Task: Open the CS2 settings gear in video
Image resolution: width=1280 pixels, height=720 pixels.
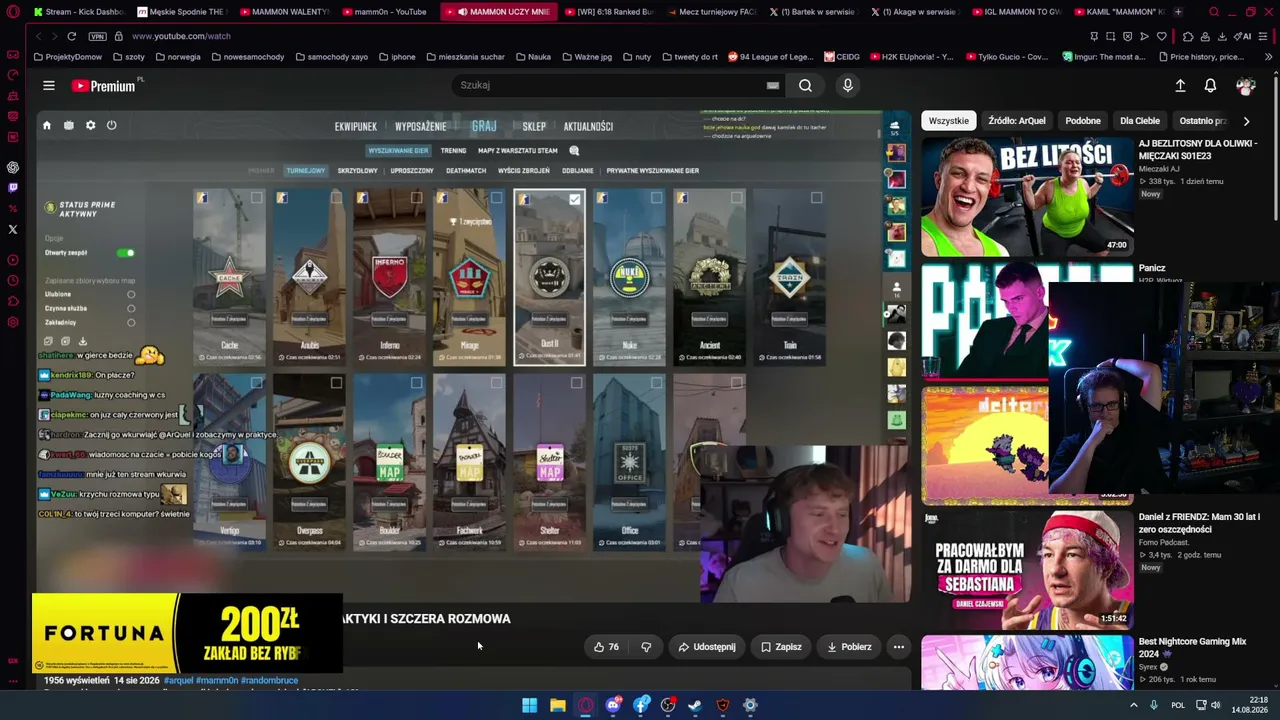Action: click(x=90, y=126)
